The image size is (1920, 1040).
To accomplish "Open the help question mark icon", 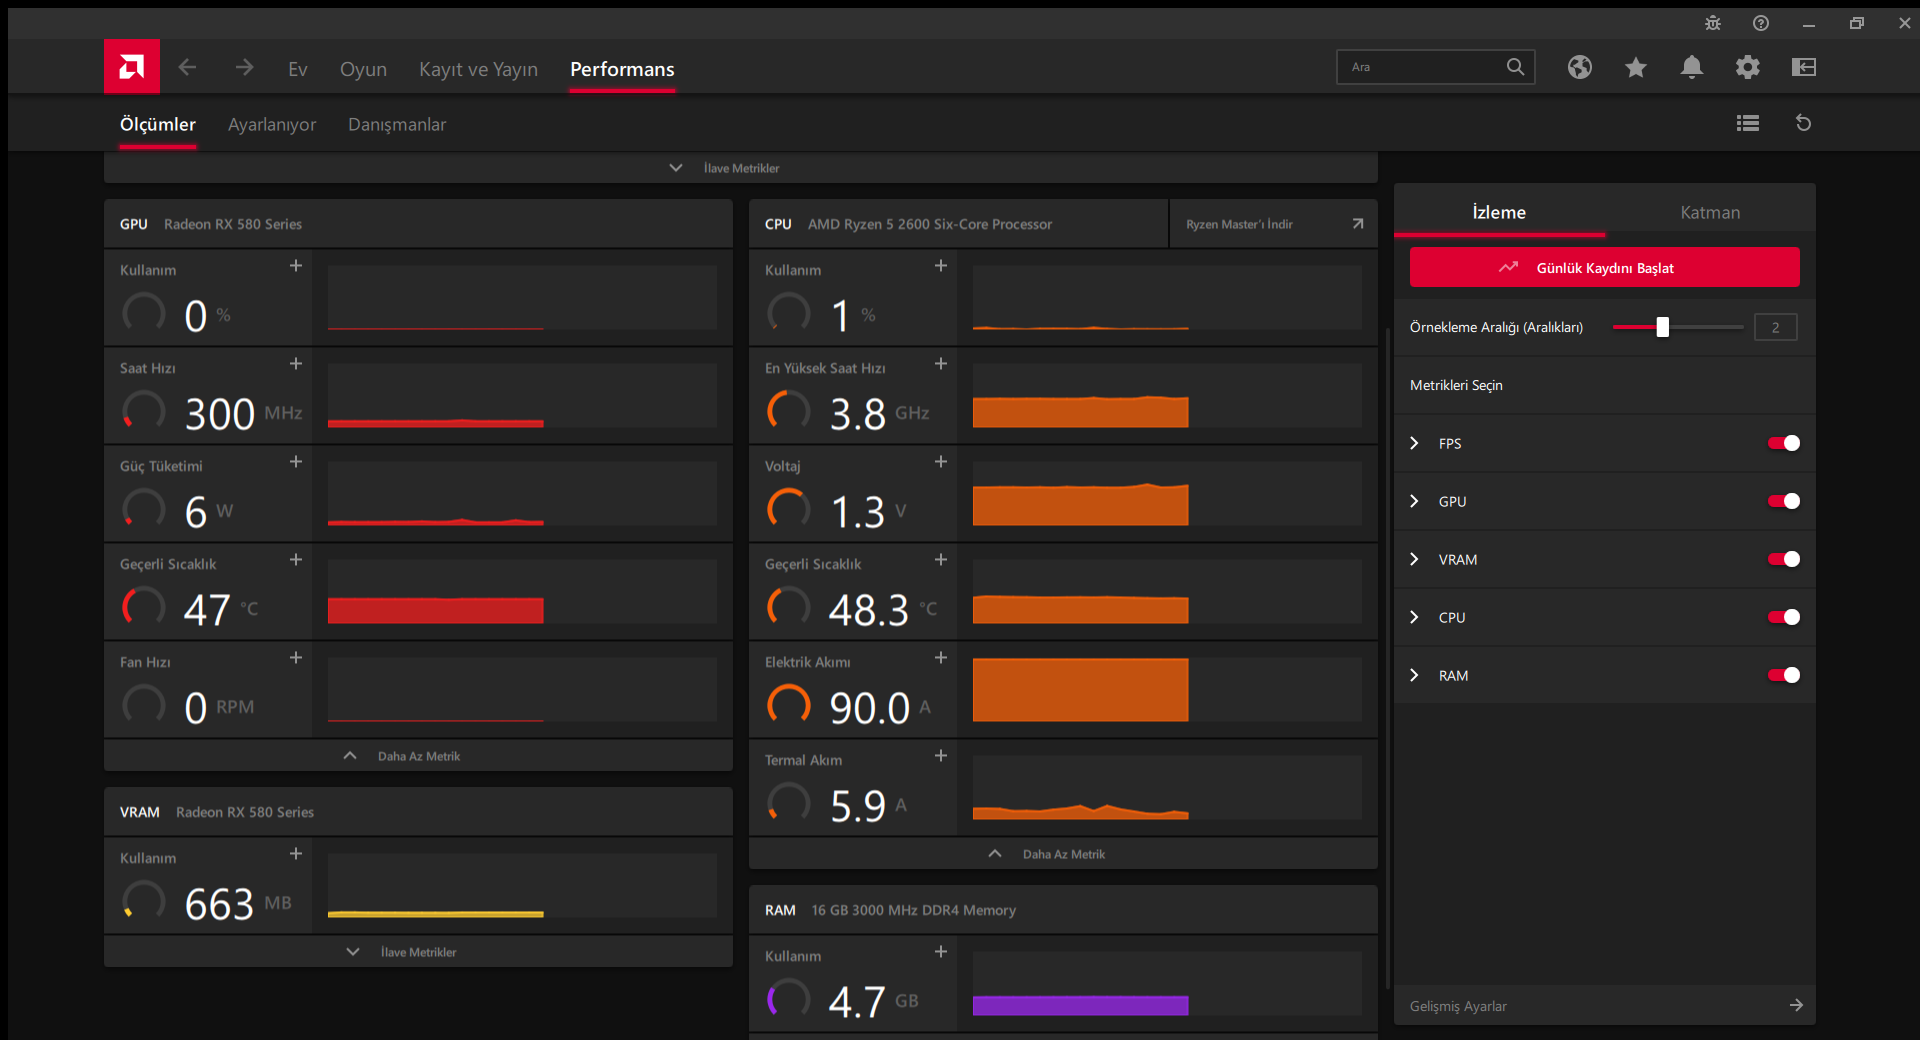I will pos(1761,23).
